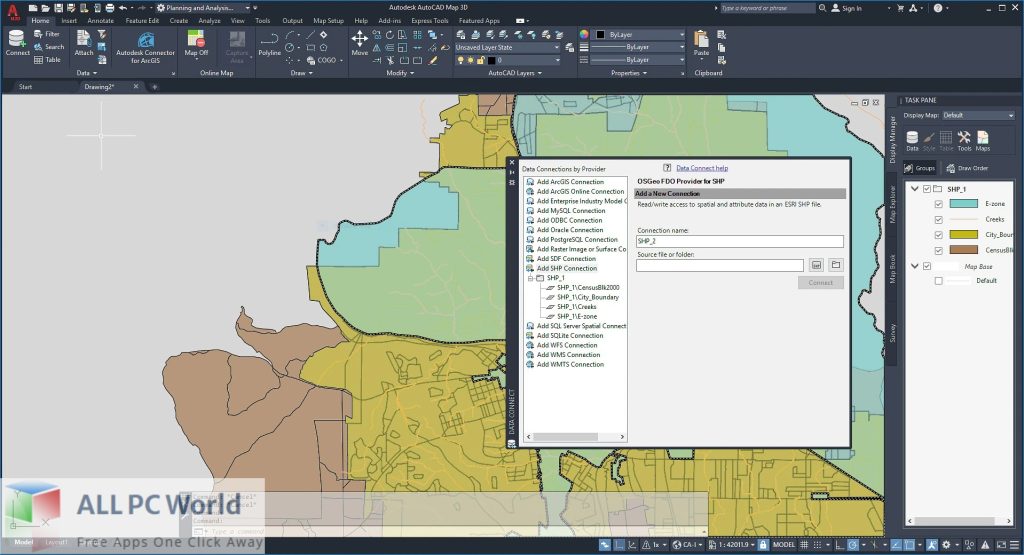
Task: Click the Connect button in Data Connect
Action: [821, 283]
